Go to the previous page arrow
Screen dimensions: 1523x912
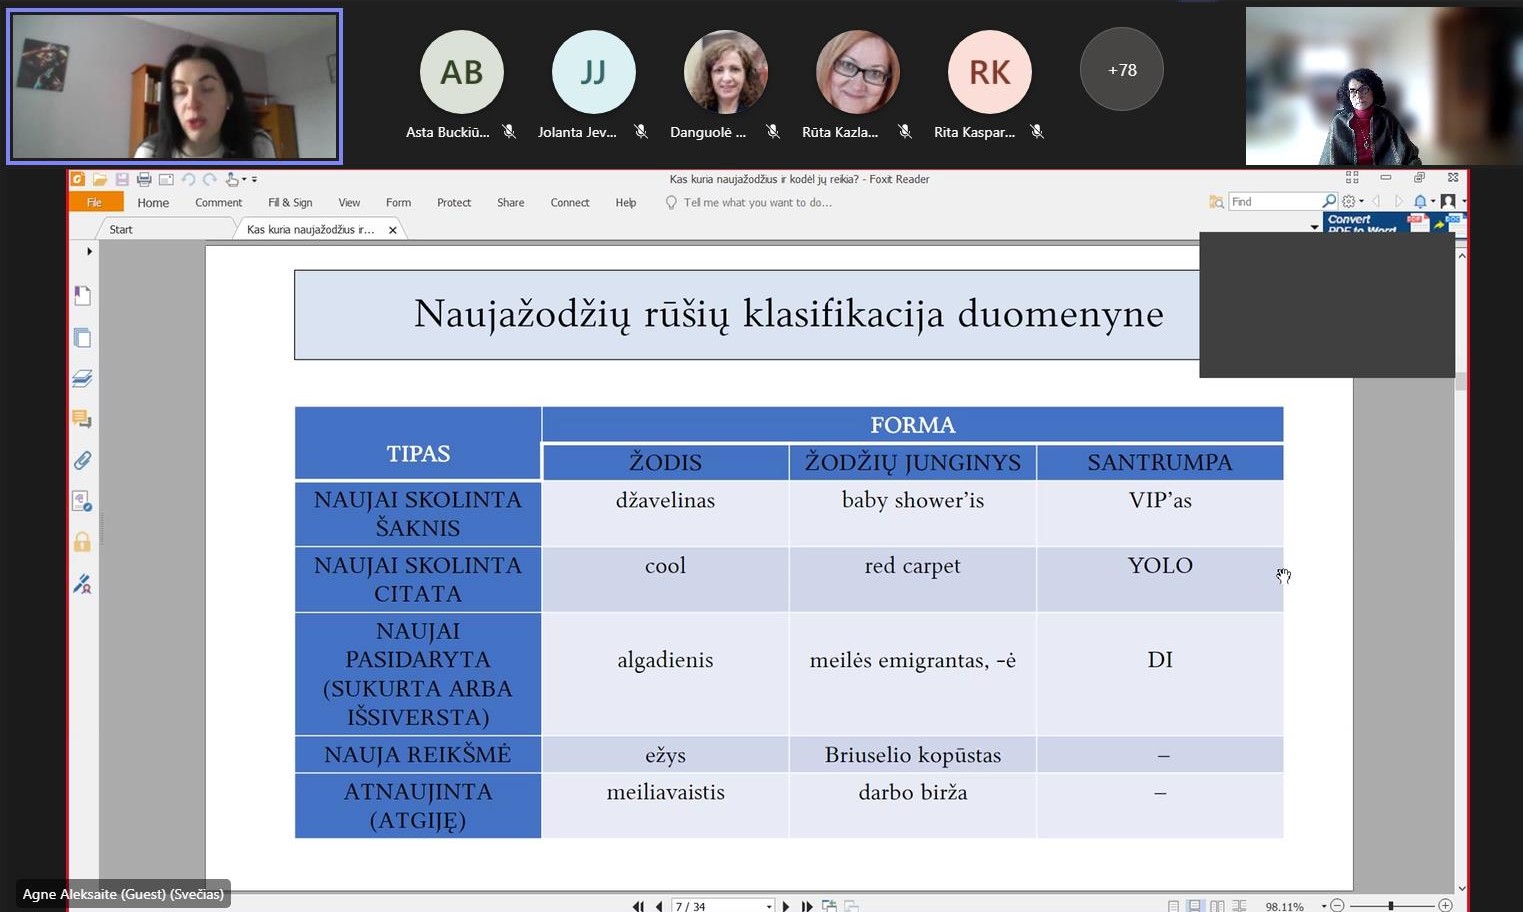coord(659,906)
